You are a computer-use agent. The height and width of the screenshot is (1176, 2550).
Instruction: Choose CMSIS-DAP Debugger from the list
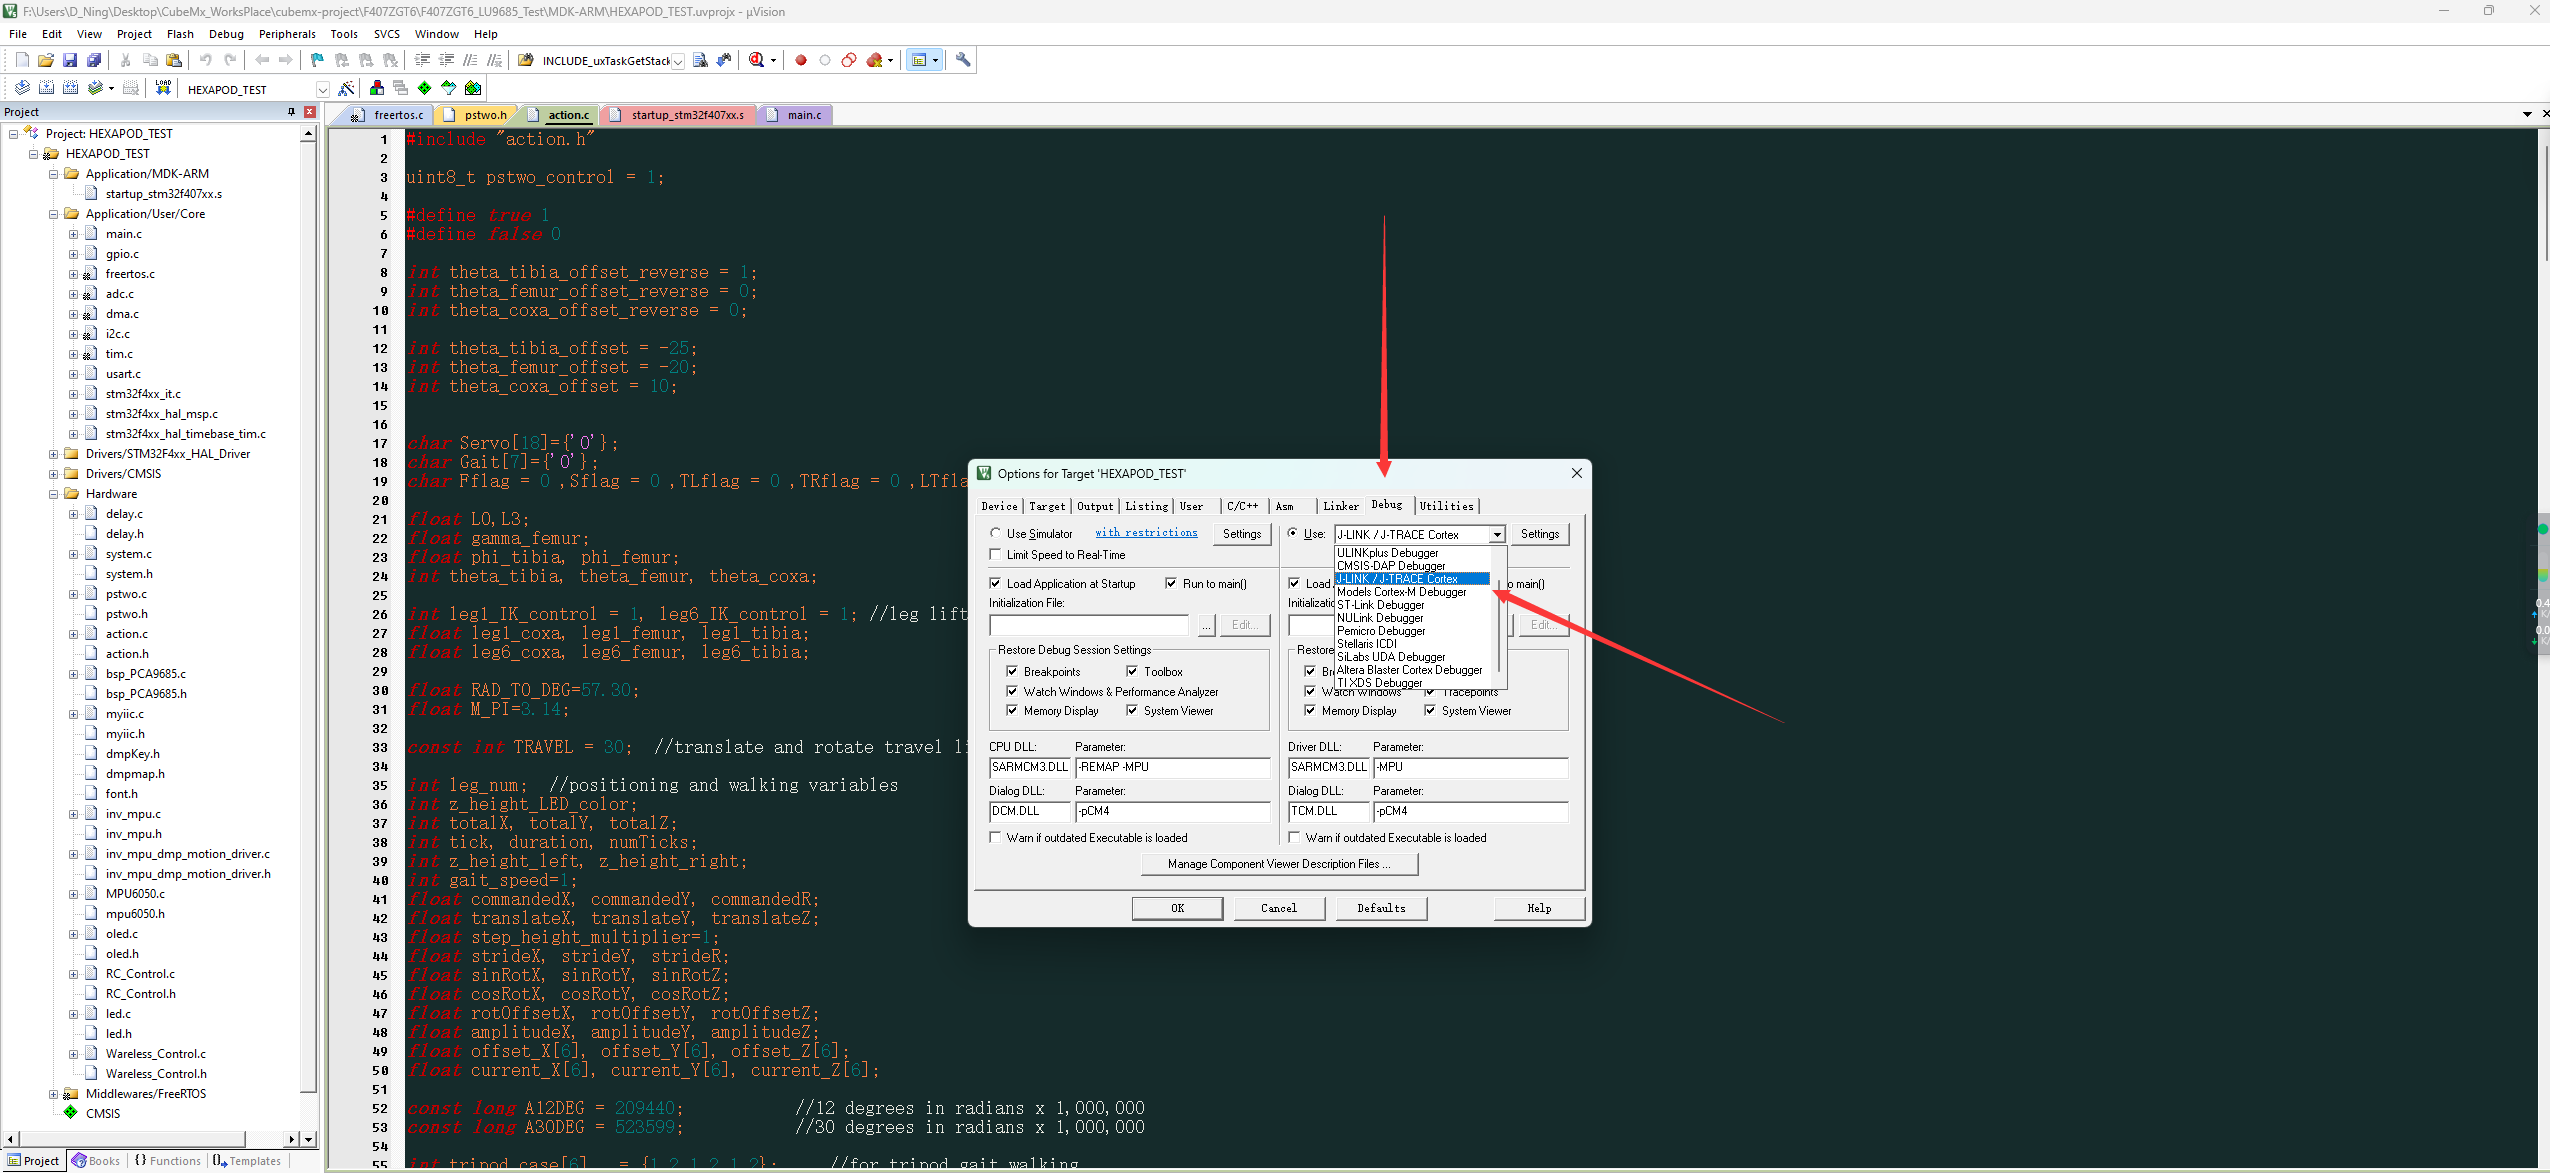tap(1391, 567)
